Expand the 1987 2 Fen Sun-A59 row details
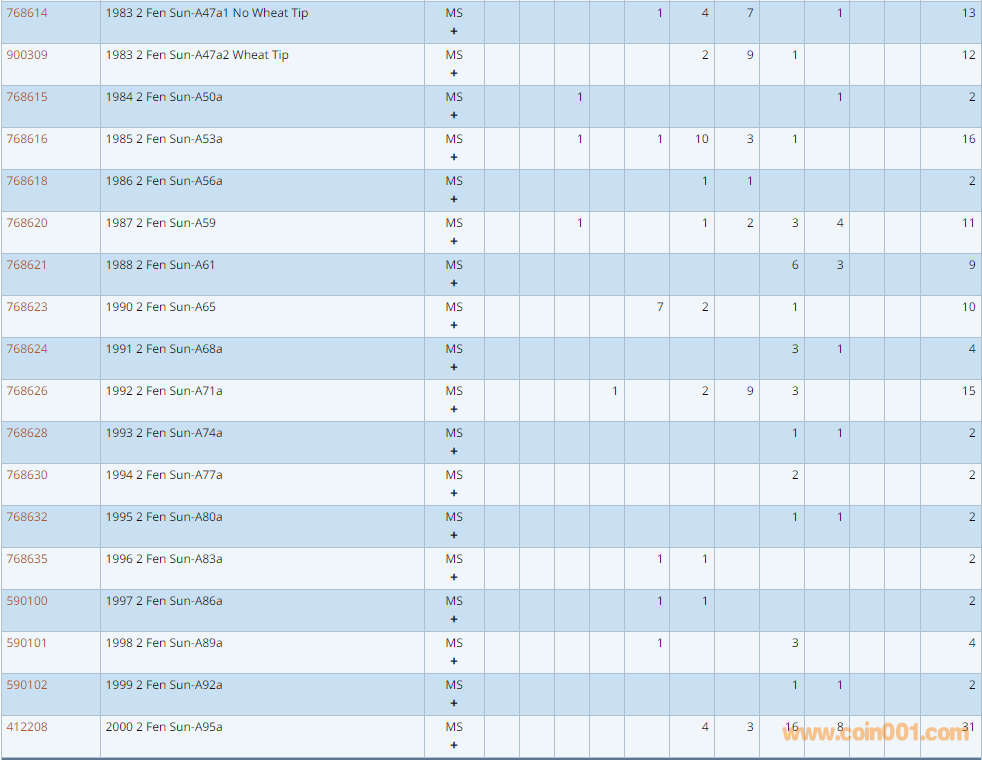The width and height of the screenshot is (982, 760). coord(454,241)
